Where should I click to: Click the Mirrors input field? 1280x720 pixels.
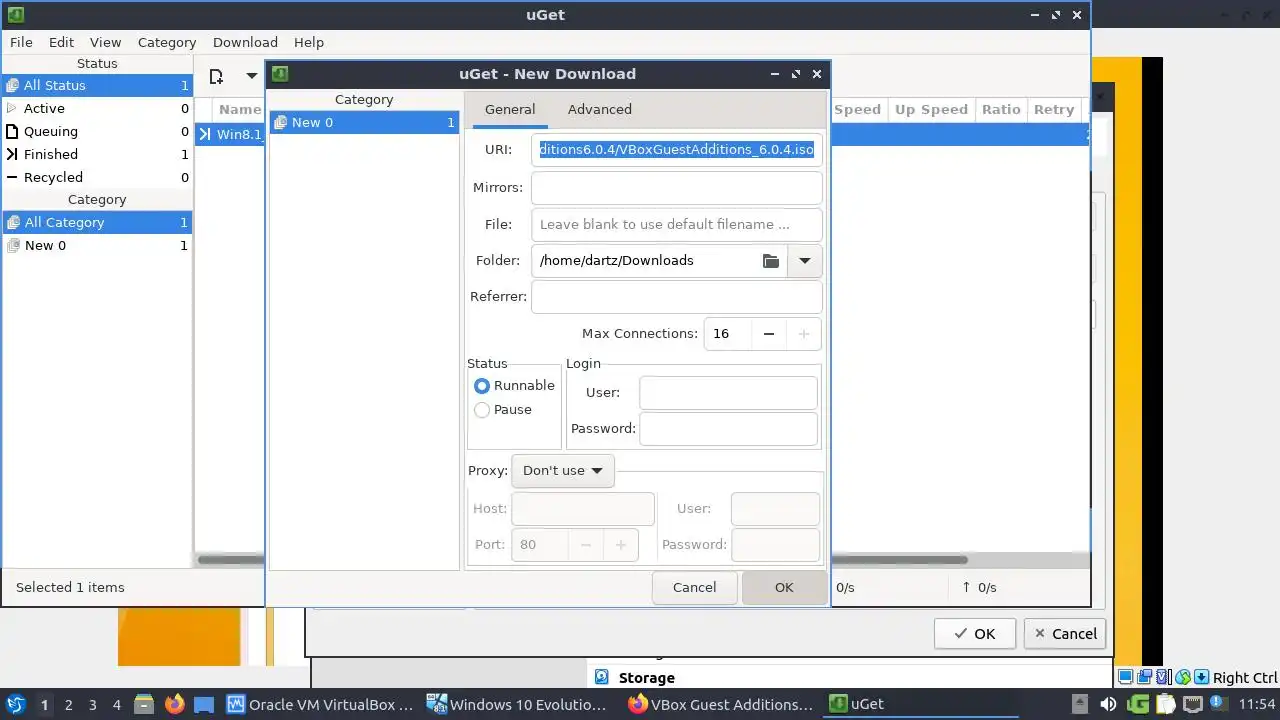pyautogui.click(x=677, y=188)
